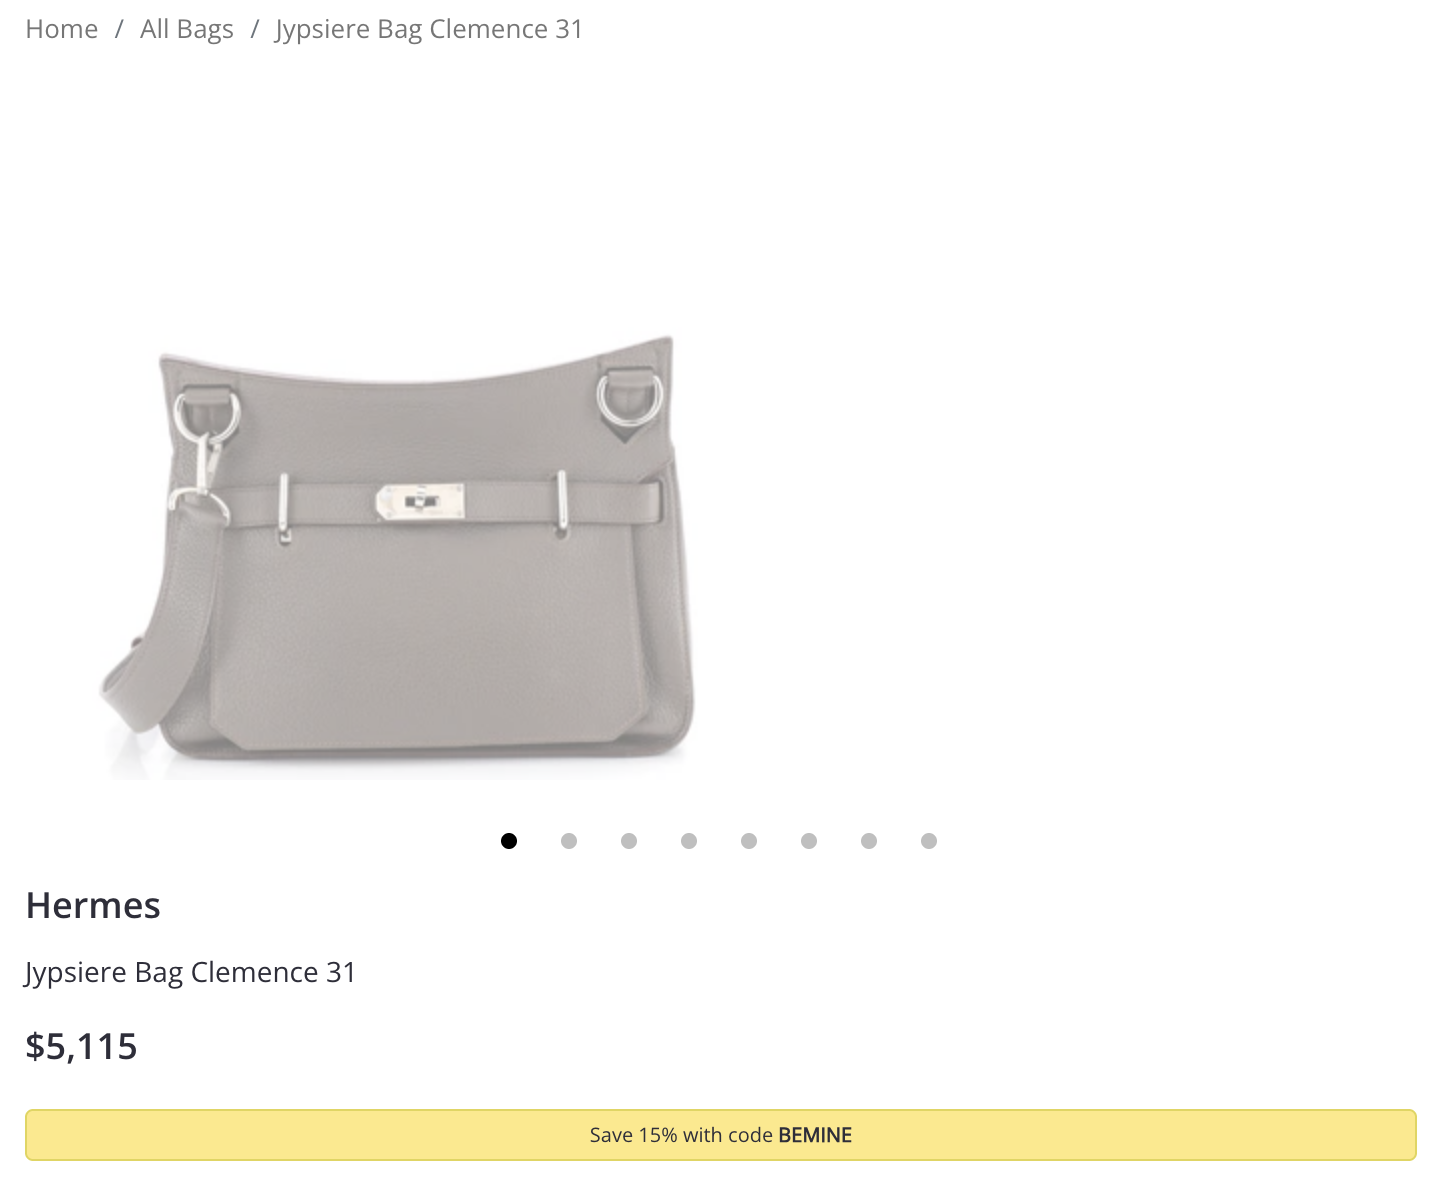
Task: Switch to the third carousel dot
Action: click(629, 841)
